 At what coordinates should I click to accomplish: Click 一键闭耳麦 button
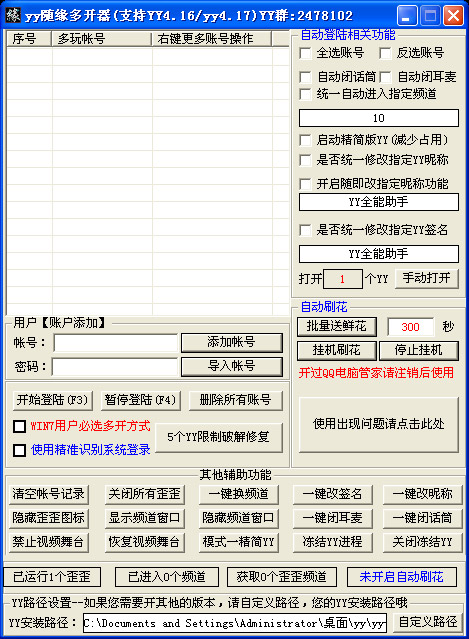coord(332,518)
